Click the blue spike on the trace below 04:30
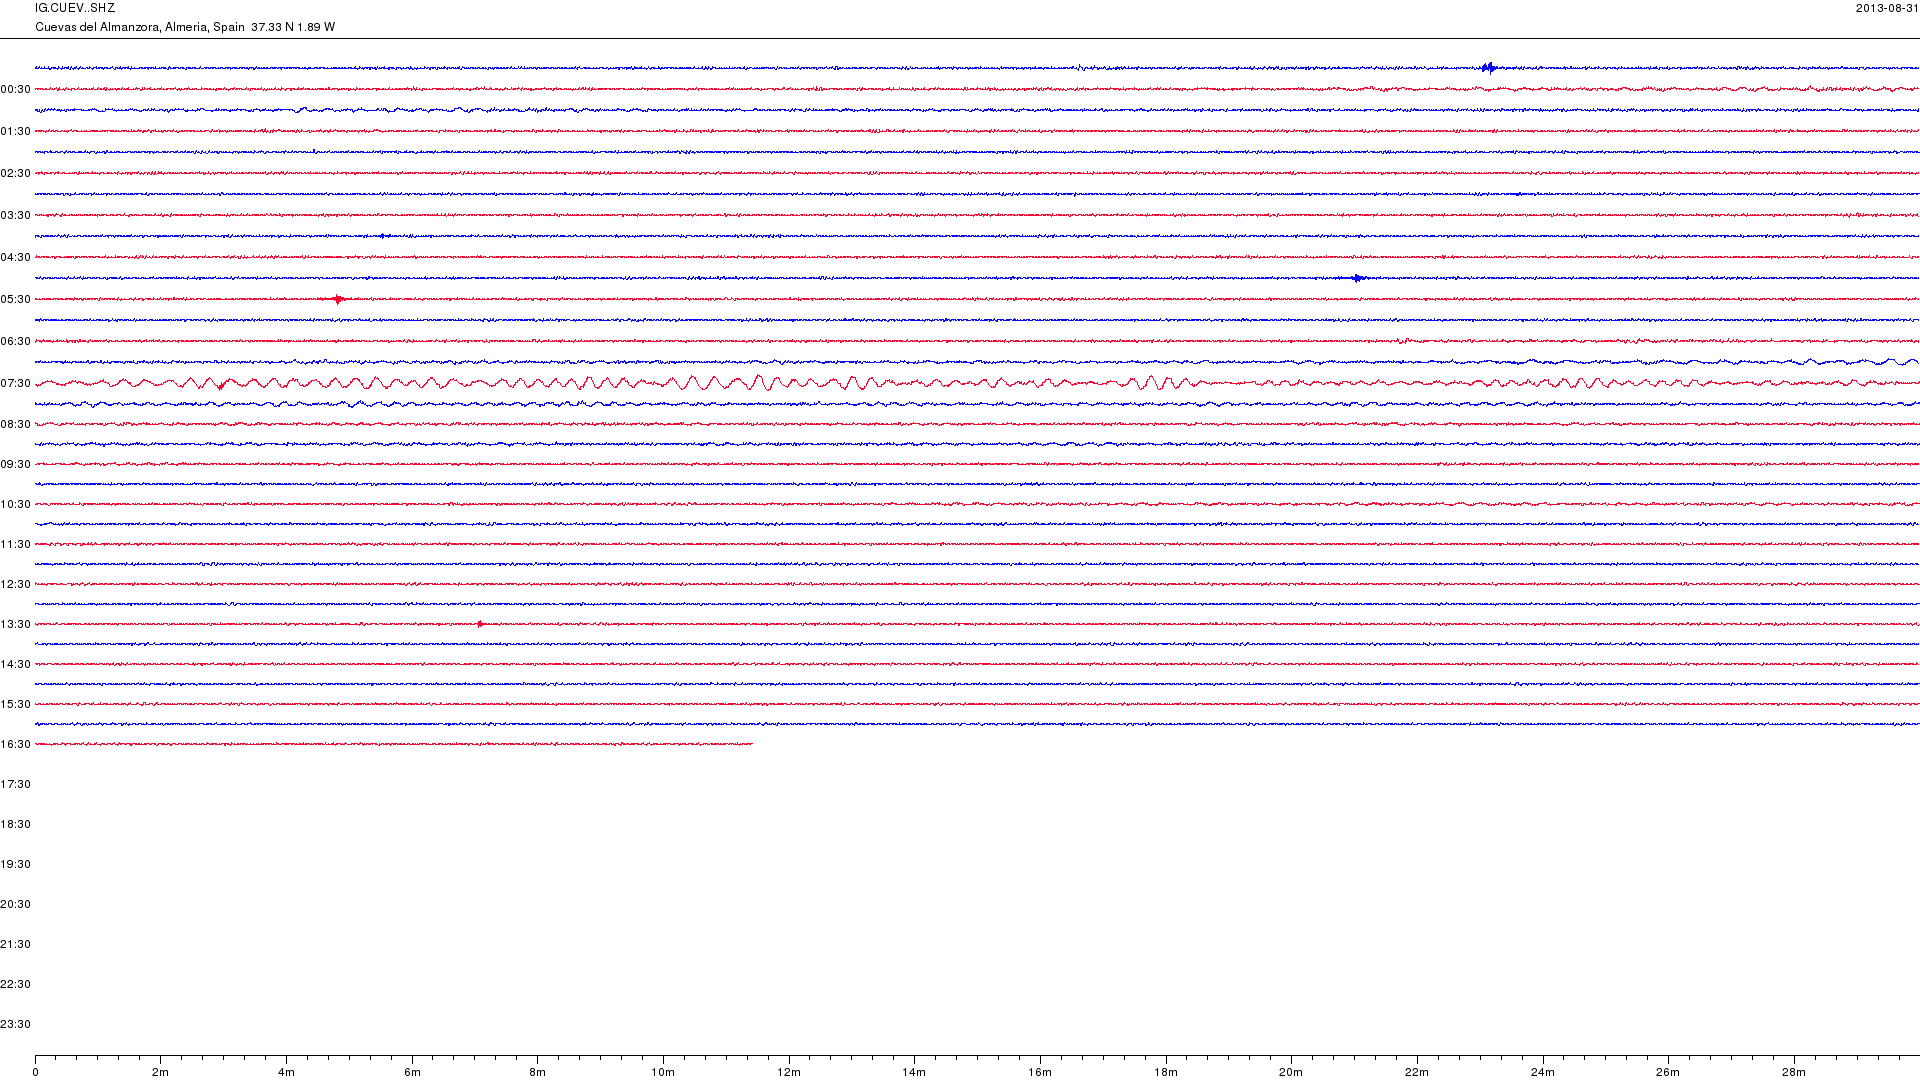This screenshot has width=1920, height=1080. 1357,278
